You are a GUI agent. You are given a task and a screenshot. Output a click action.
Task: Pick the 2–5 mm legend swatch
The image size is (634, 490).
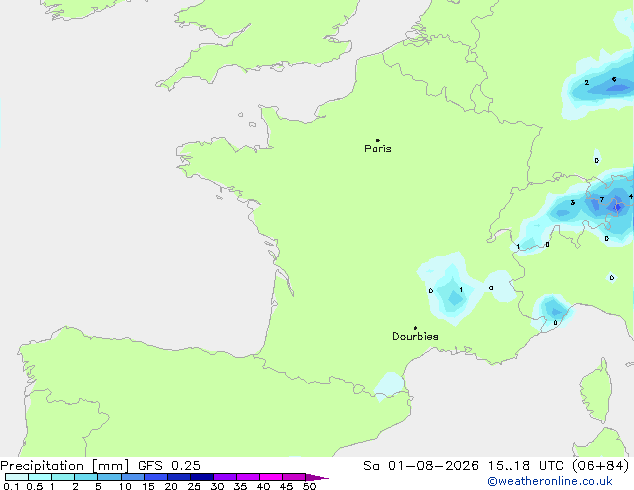86,477
